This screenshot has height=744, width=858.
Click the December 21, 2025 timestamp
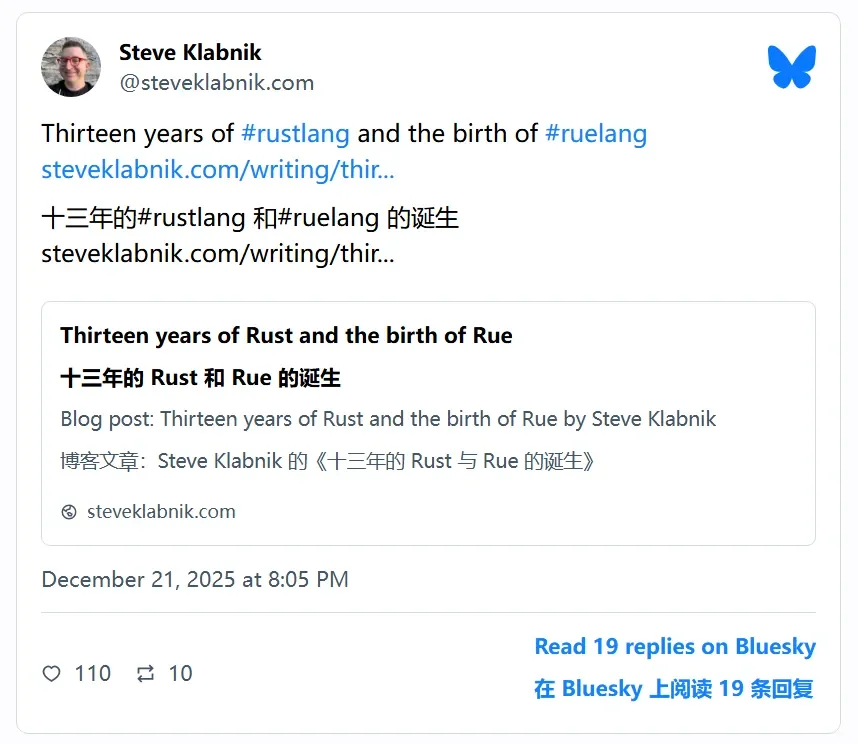coord(194,579)
